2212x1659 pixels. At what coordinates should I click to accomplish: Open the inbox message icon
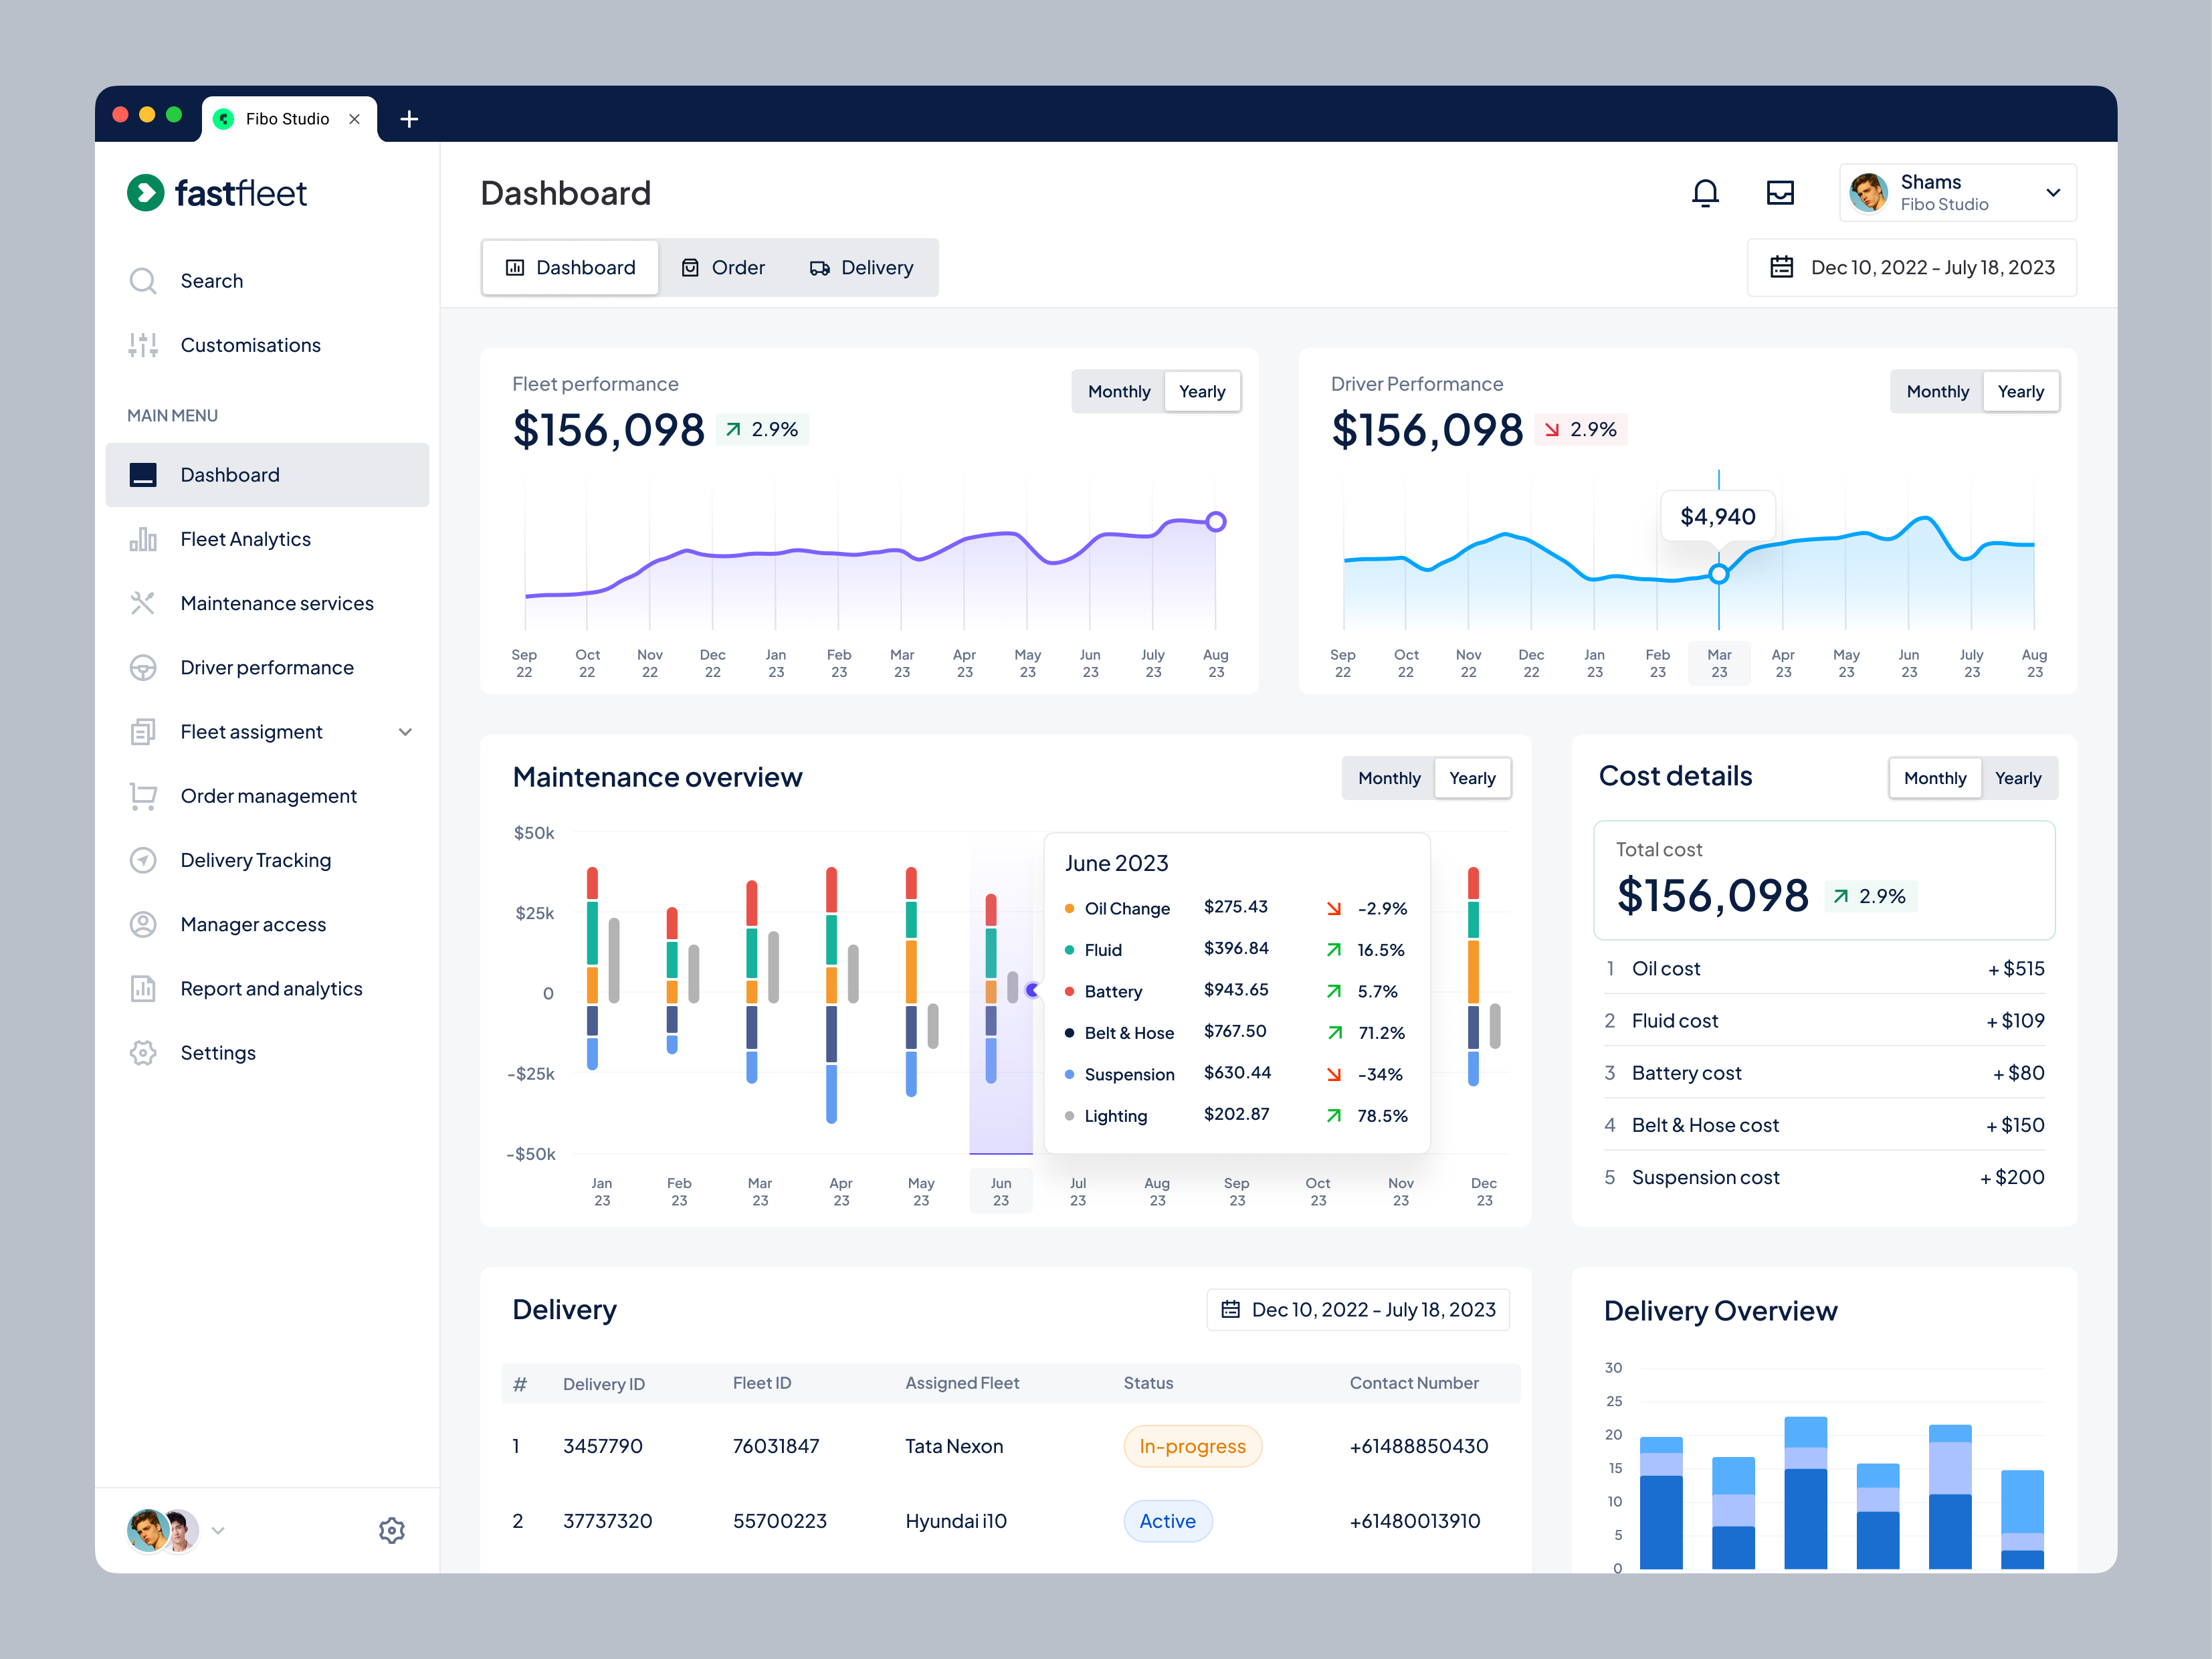pyautogui.click(x=1781, y=192)
